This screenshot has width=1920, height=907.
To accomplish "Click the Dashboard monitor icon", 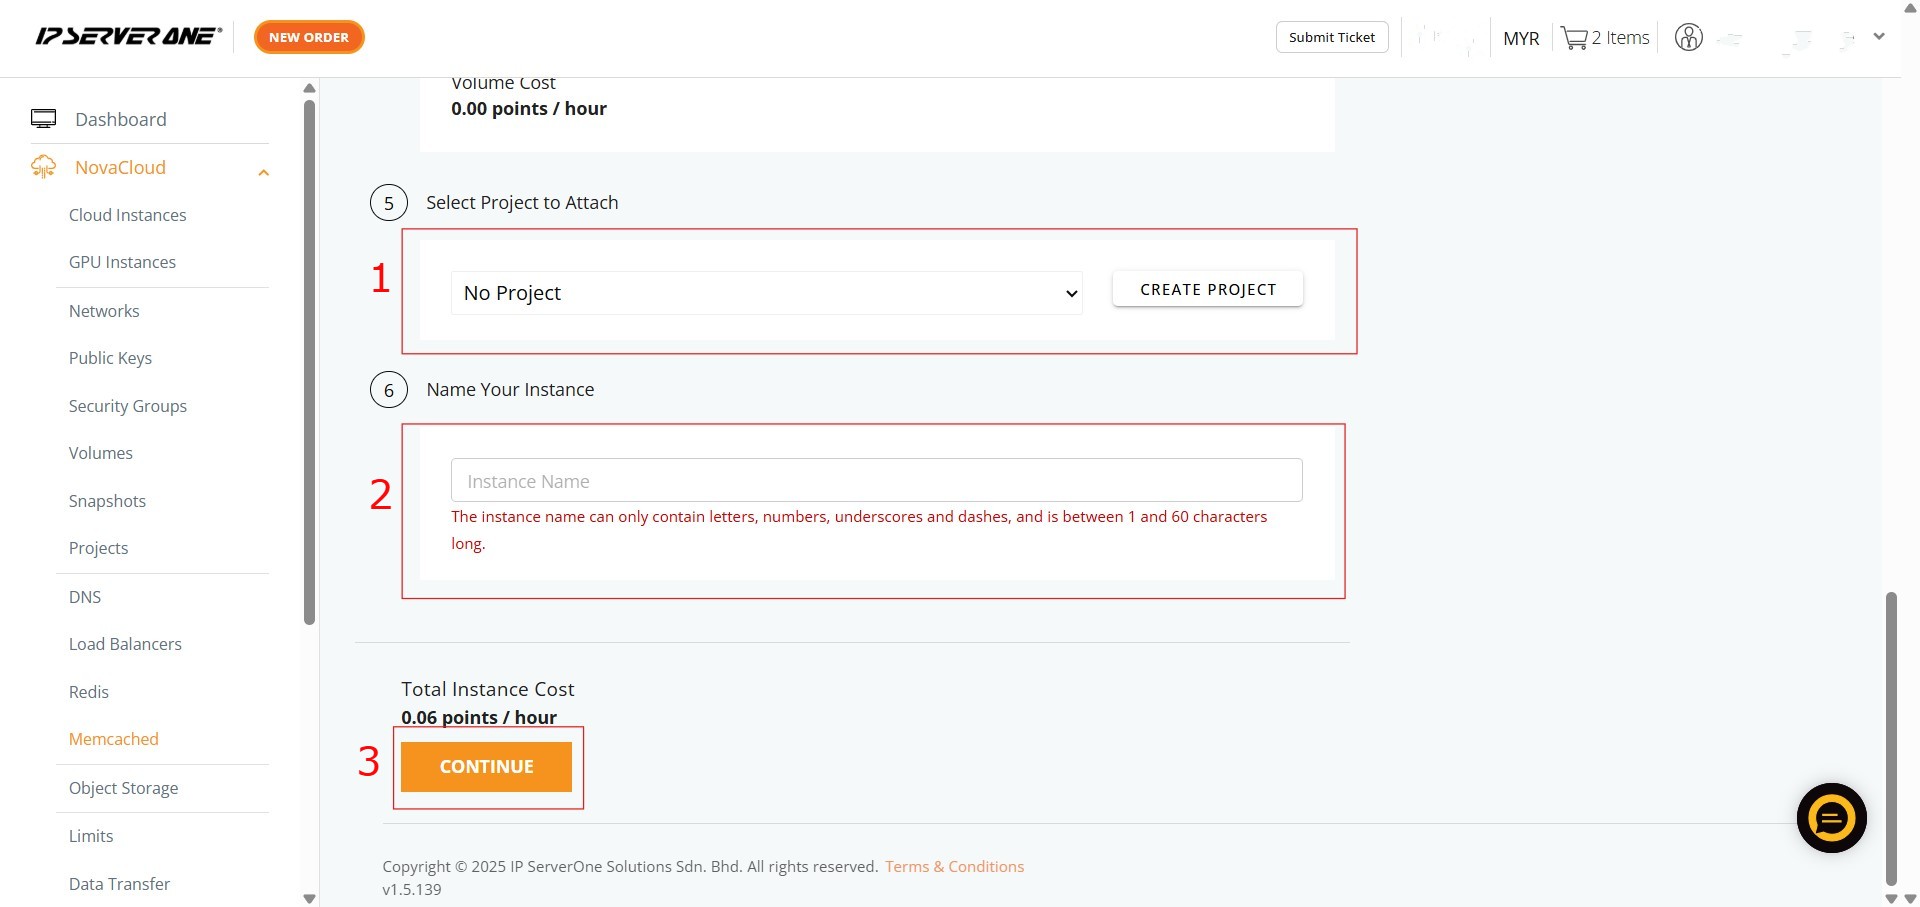I will tap(43, 119).
